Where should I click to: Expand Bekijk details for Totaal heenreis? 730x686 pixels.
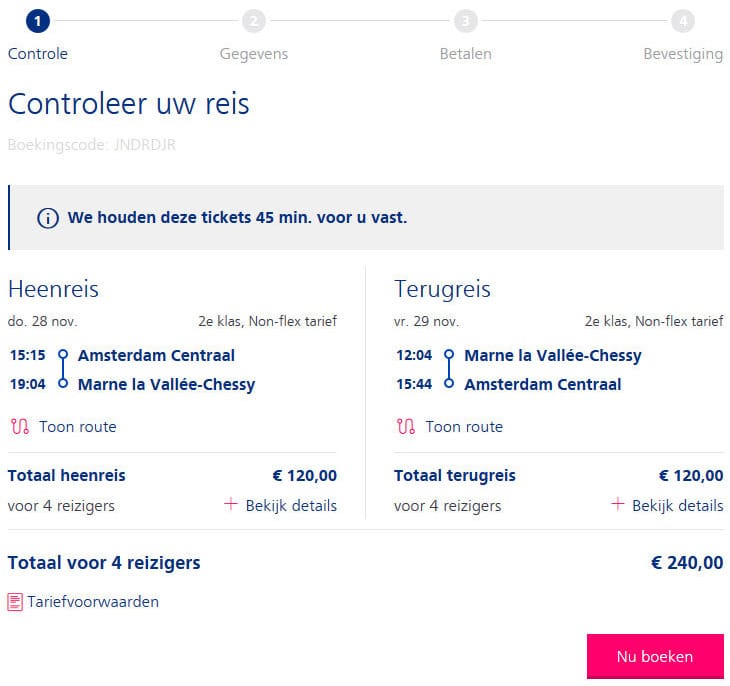280,505
